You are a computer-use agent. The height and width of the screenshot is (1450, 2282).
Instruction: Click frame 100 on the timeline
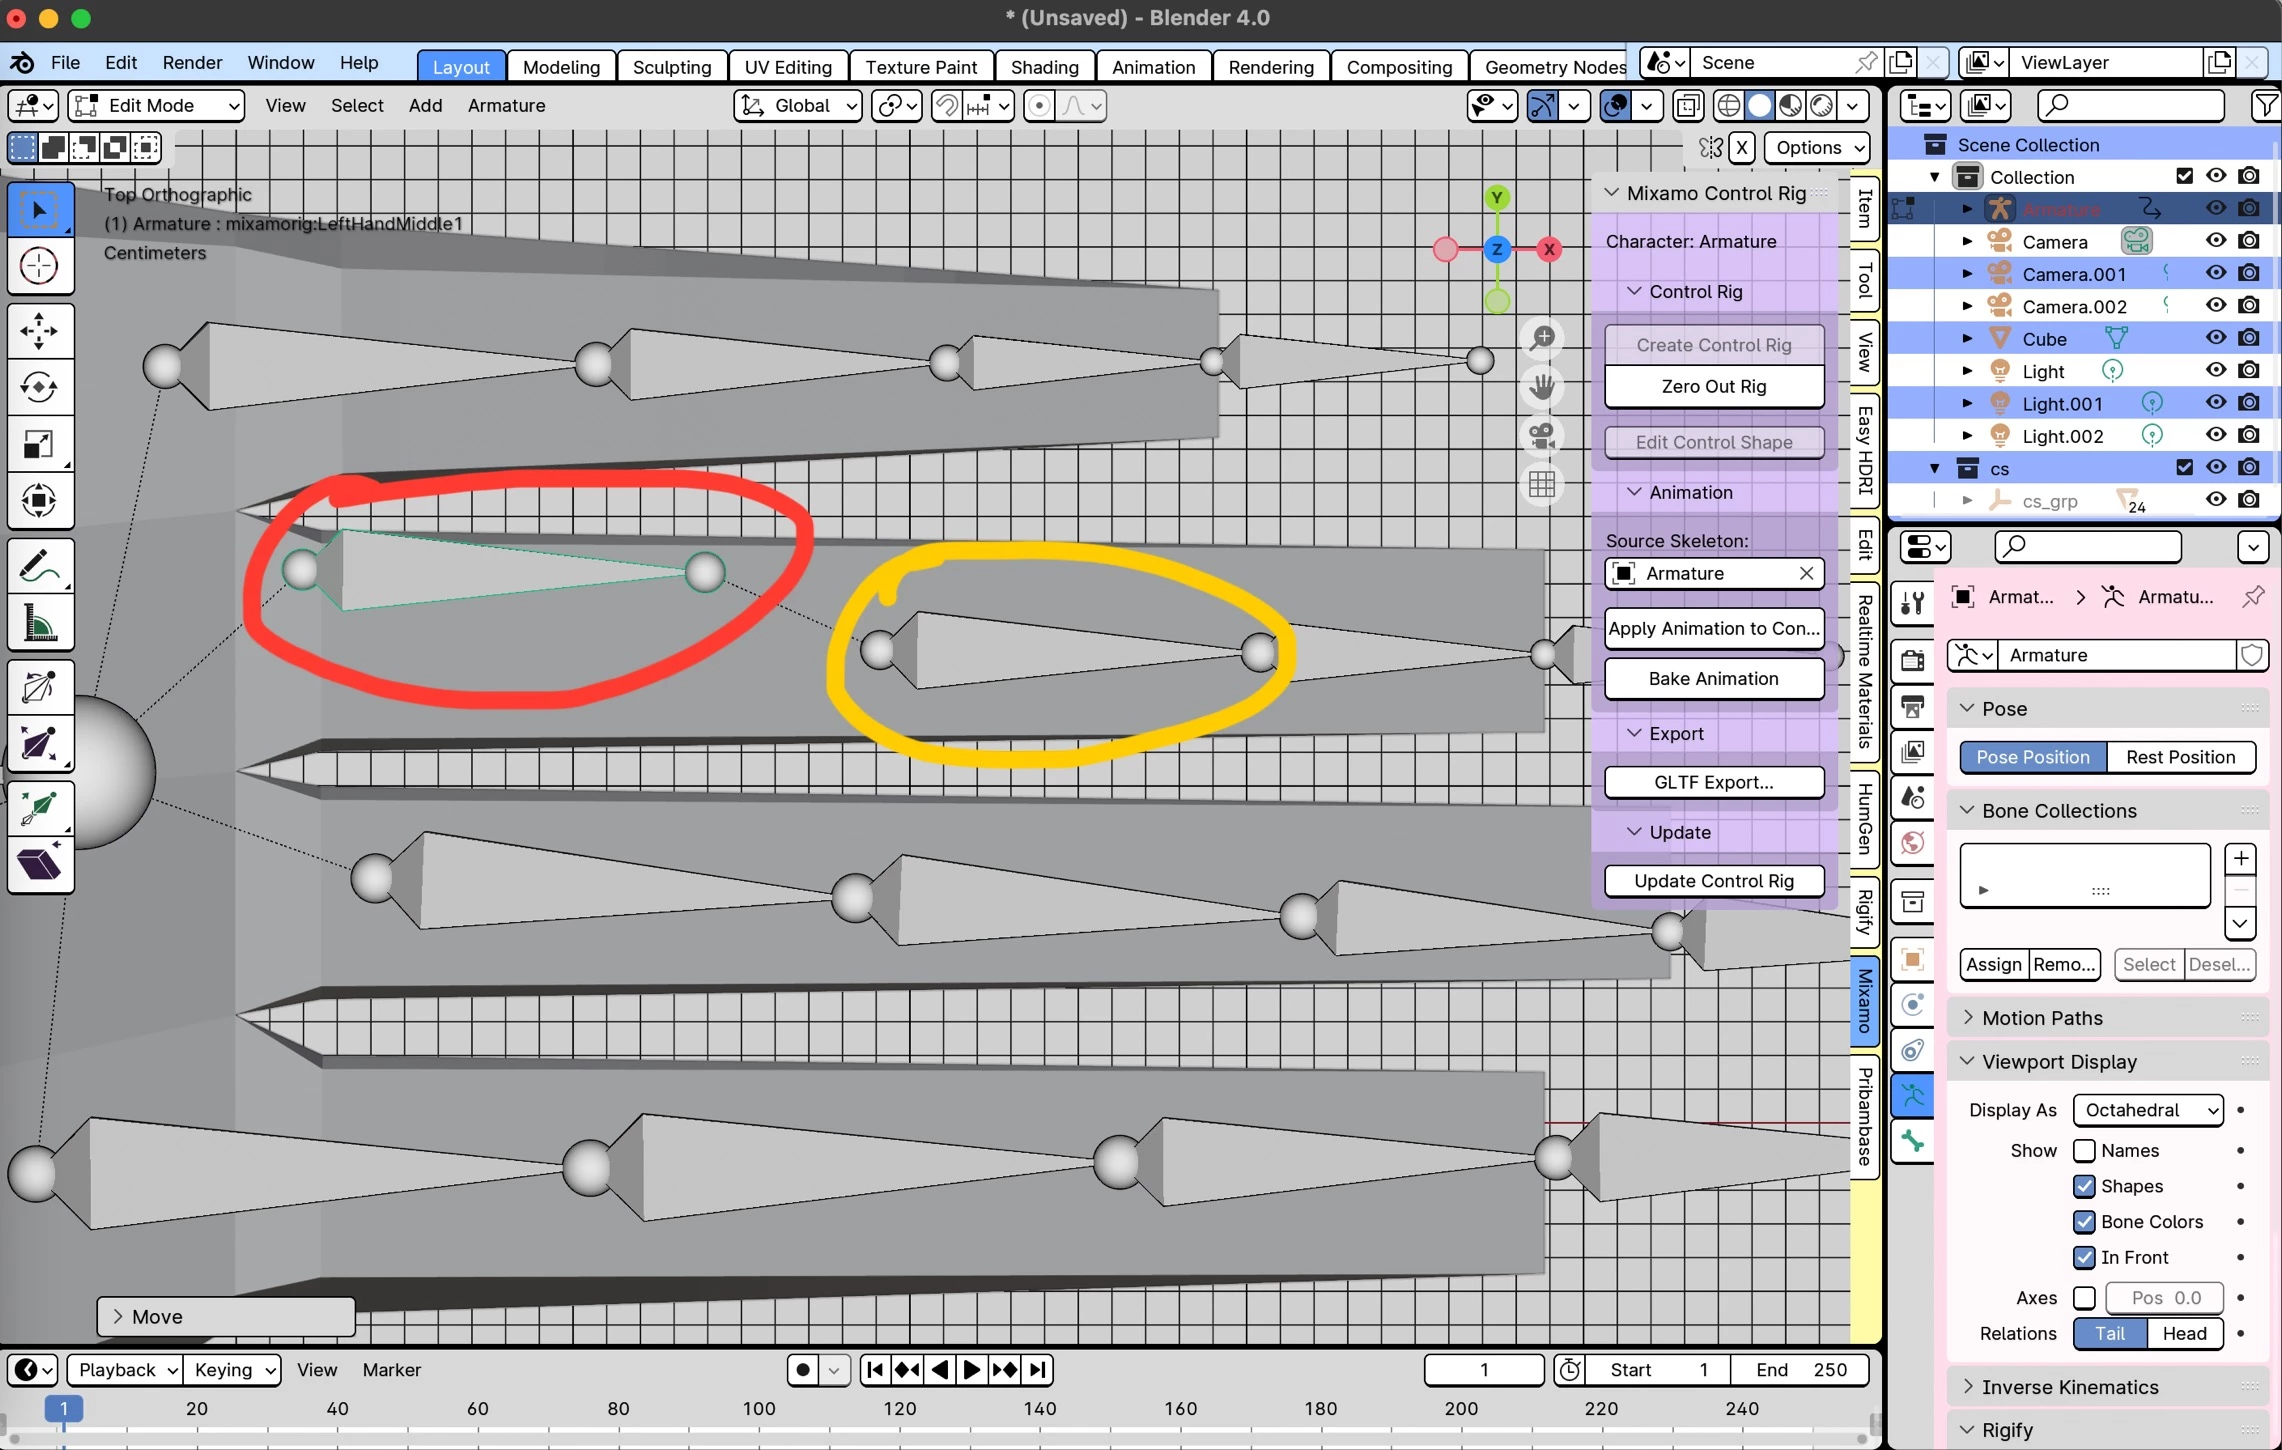pyautogui.click(x=759, y=1408)
